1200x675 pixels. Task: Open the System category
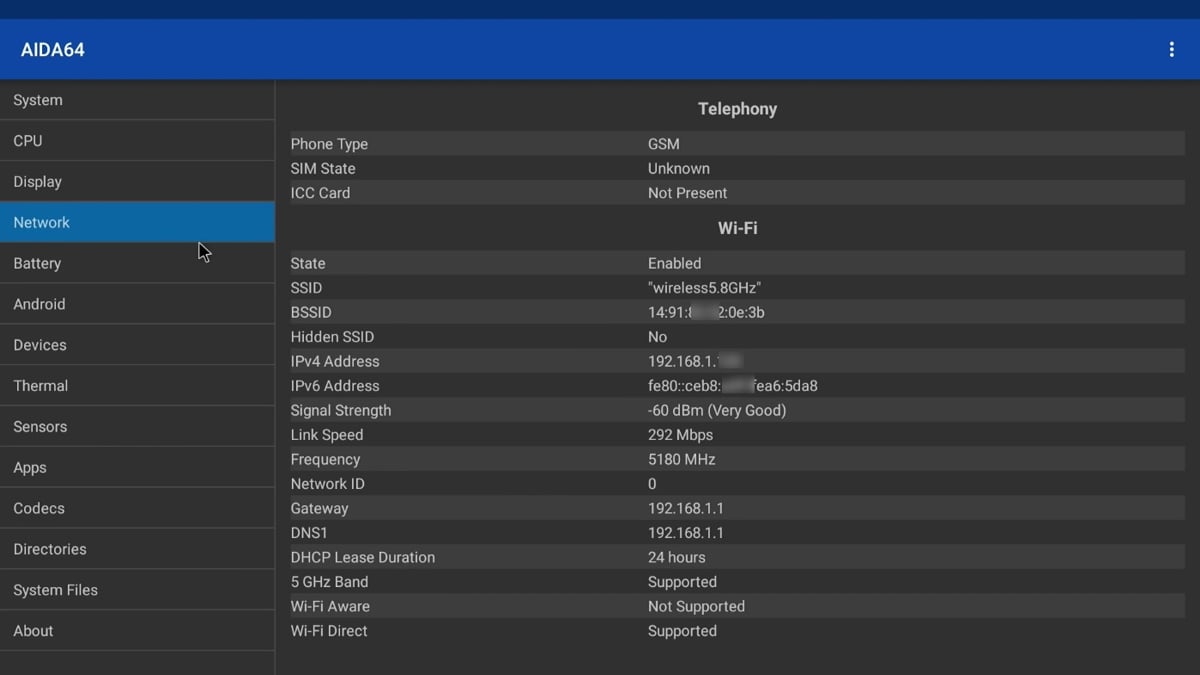(x=137, y=100)
